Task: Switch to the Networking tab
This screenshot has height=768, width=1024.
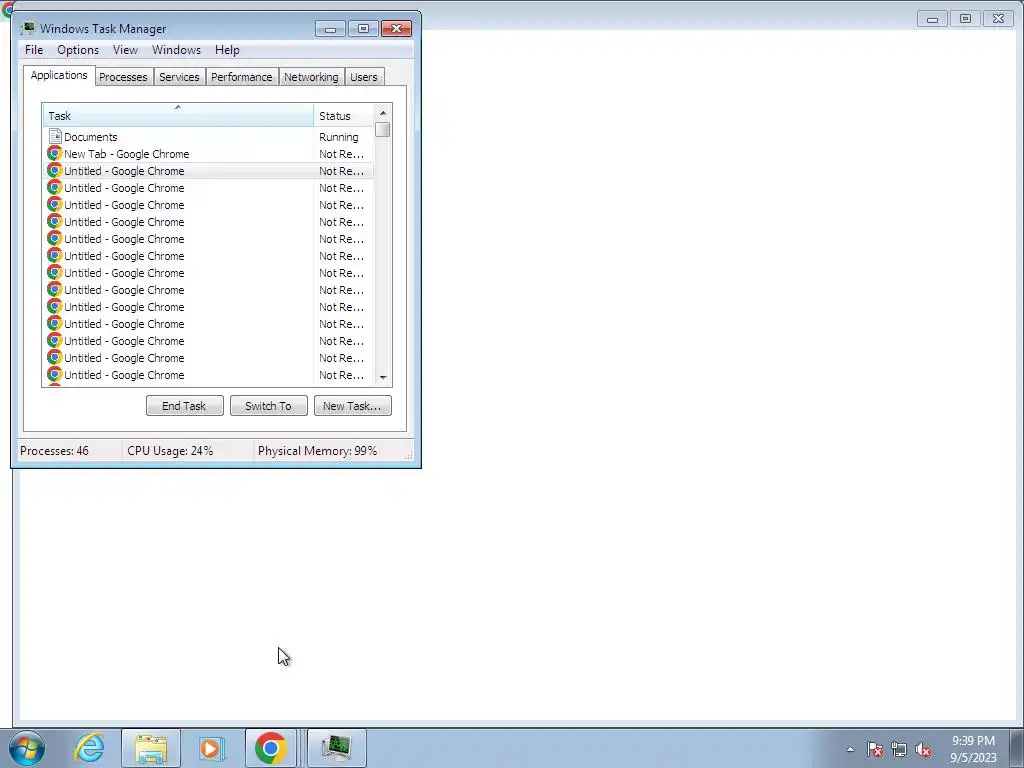Action: pyautogui.click(x=312, y=77)
